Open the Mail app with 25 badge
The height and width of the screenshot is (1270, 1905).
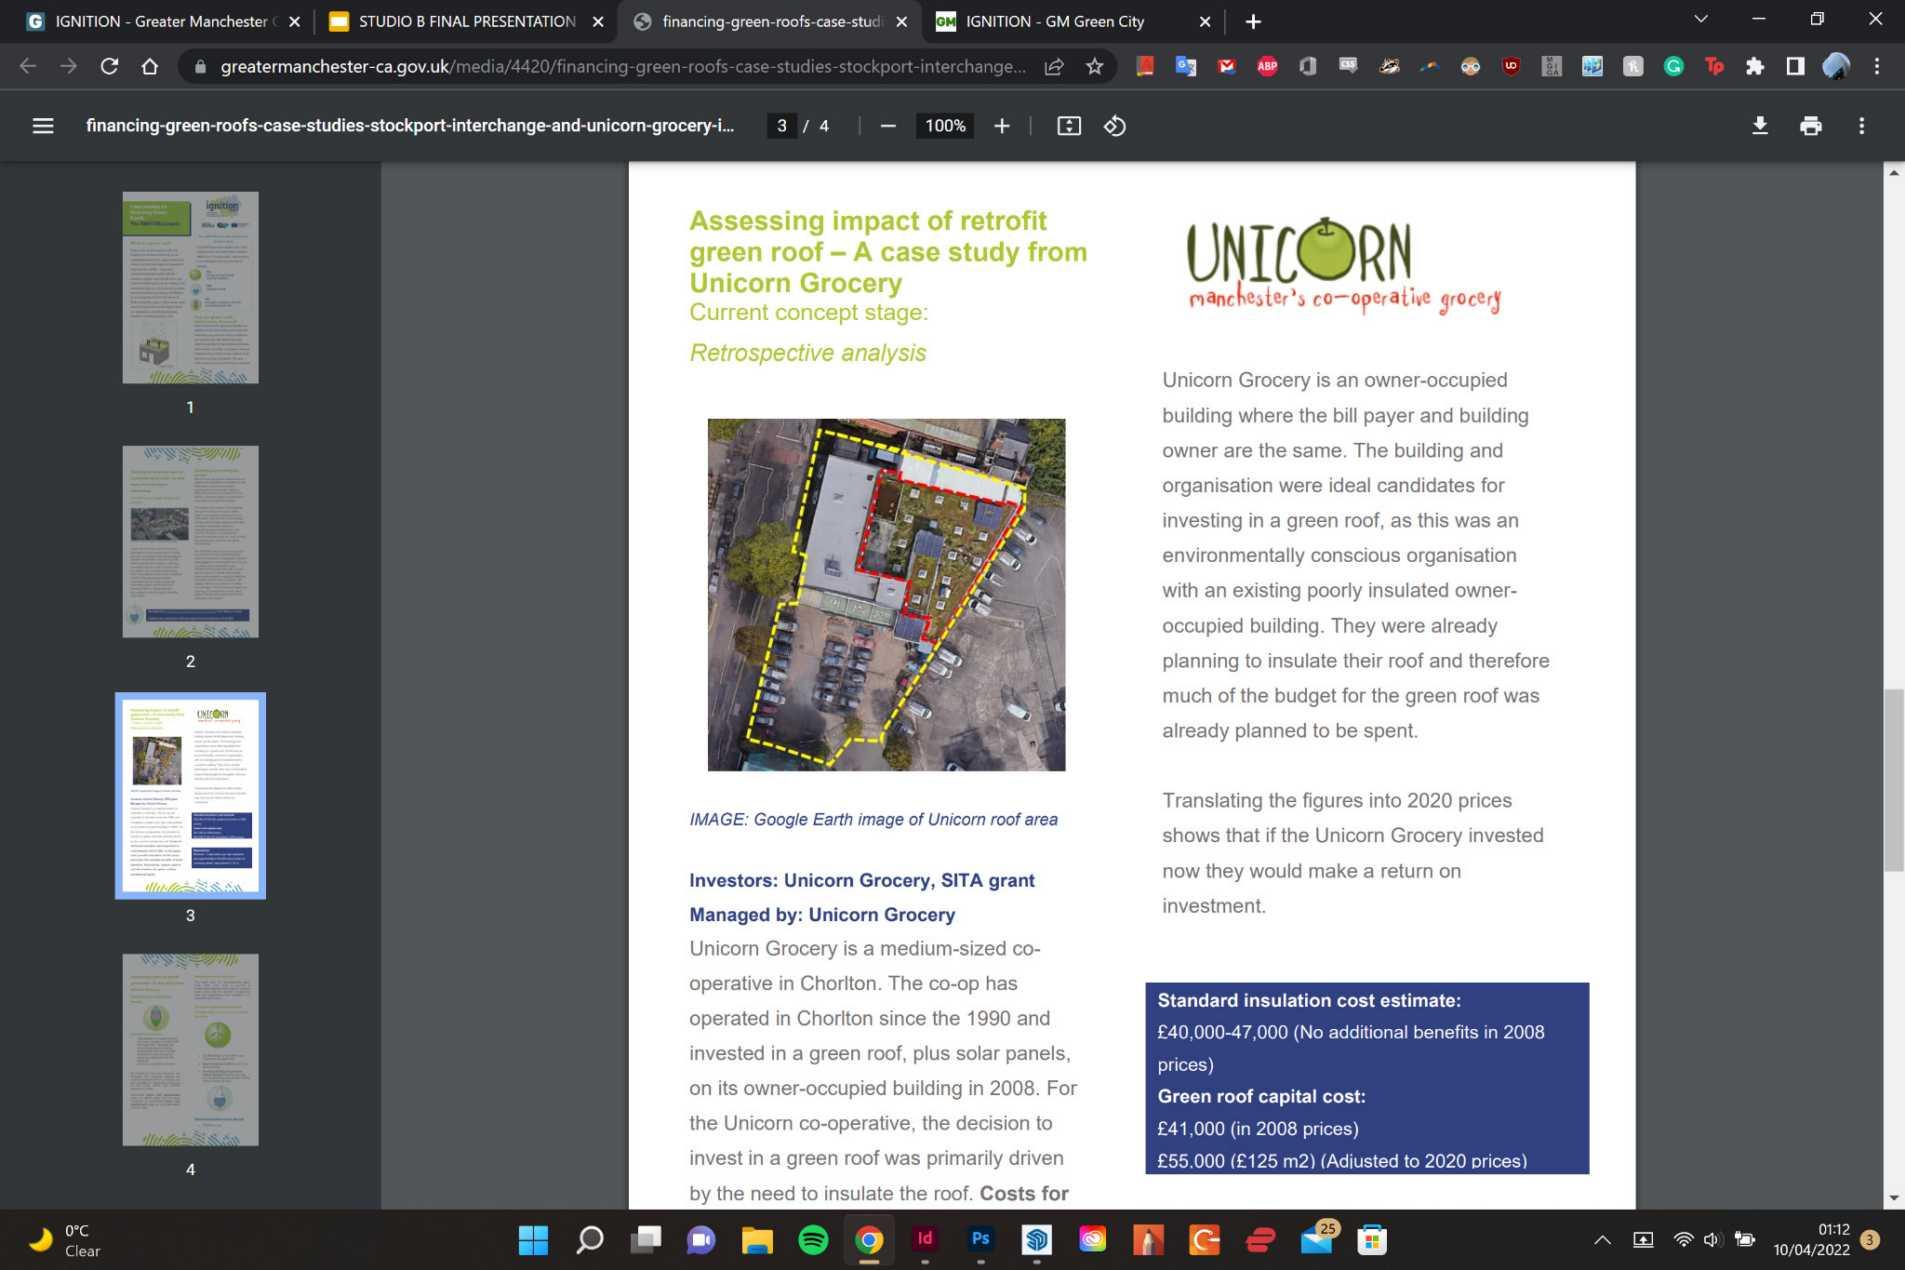pos(1317,1240)
